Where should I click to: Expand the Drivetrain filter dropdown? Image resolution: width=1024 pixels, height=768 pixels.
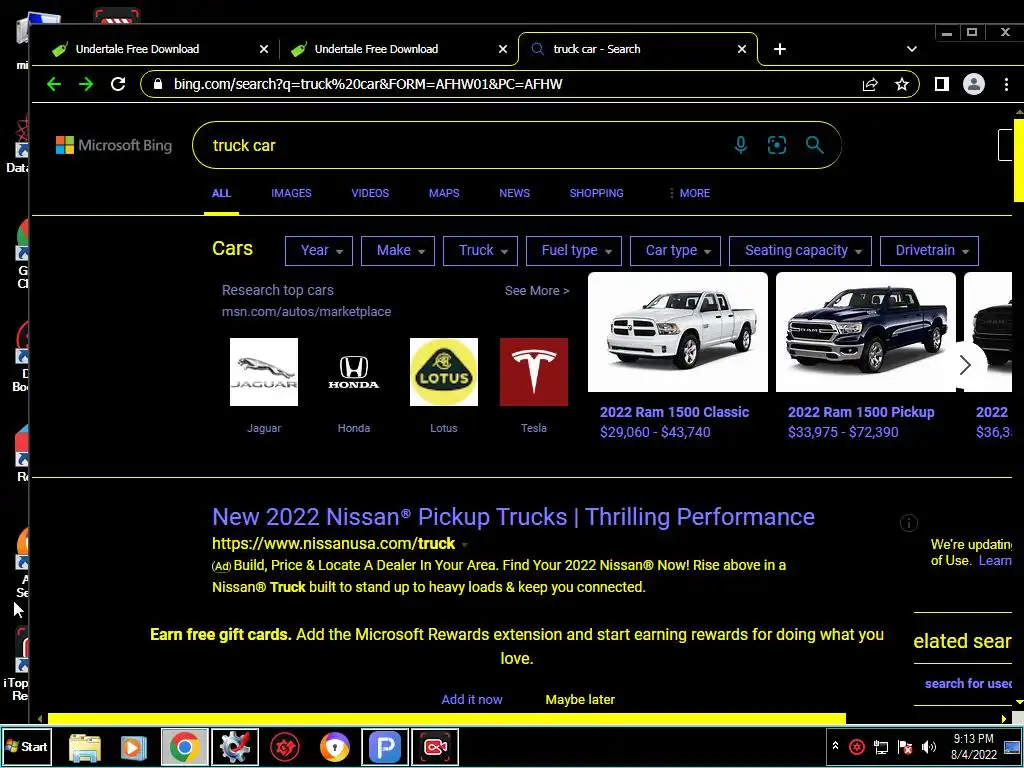(x=929, y=251)
